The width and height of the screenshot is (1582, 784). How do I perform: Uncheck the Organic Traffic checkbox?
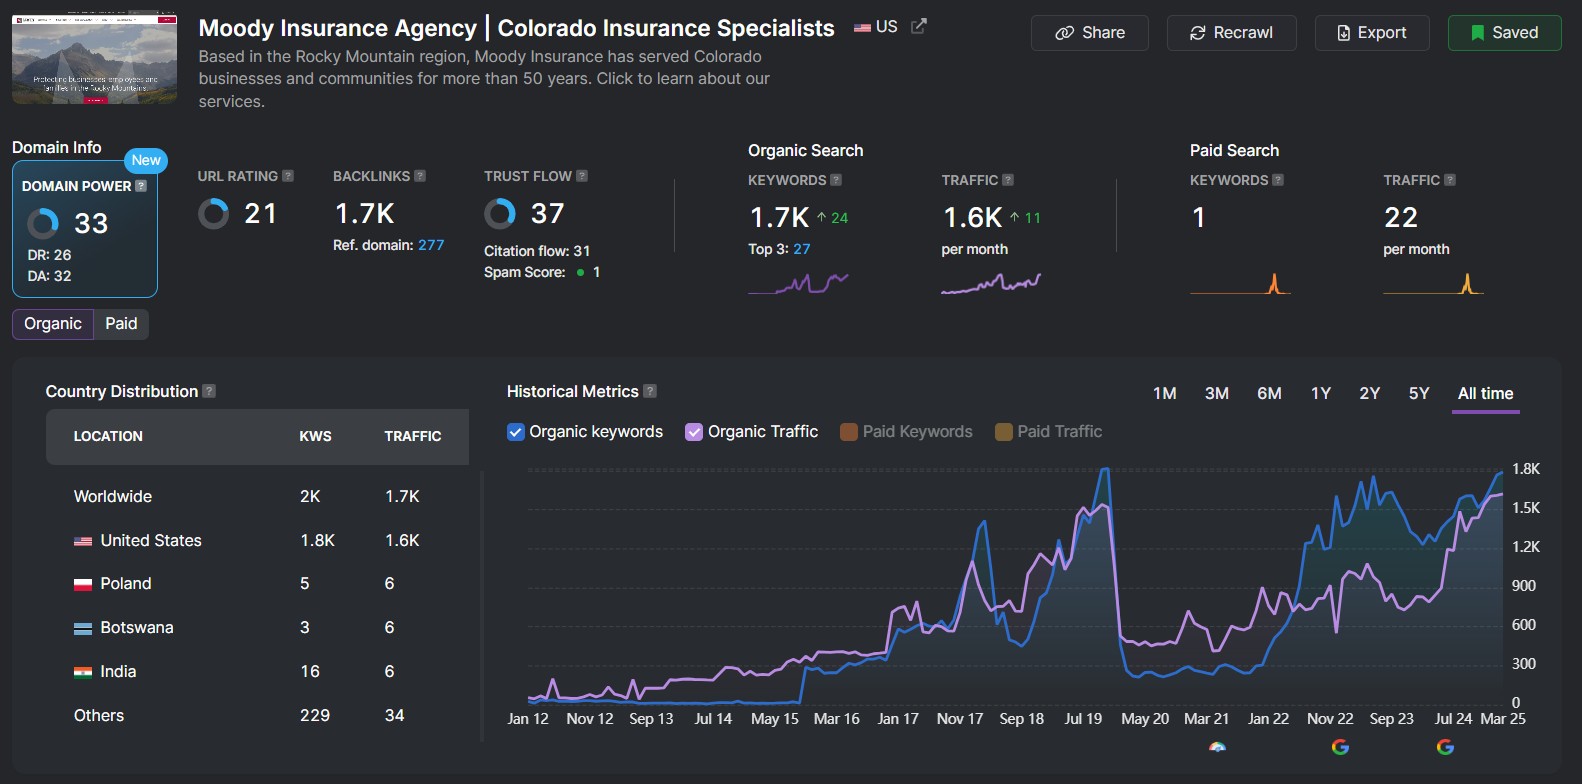coord(694,432)
